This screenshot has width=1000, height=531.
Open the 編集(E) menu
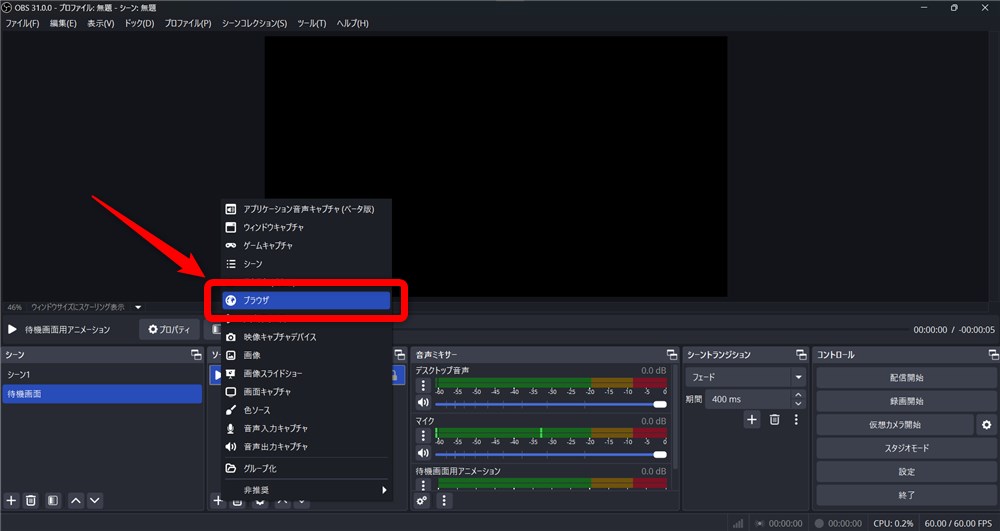63,24
